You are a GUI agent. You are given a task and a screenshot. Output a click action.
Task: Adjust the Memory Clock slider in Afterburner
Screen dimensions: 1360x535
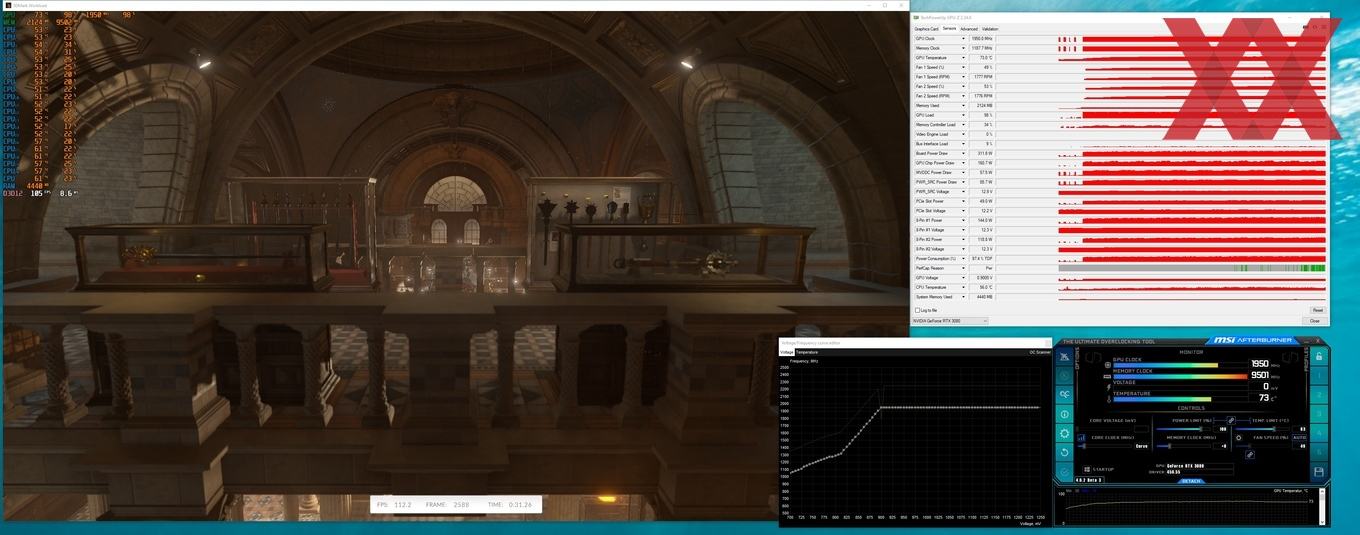coord(1183,446)
